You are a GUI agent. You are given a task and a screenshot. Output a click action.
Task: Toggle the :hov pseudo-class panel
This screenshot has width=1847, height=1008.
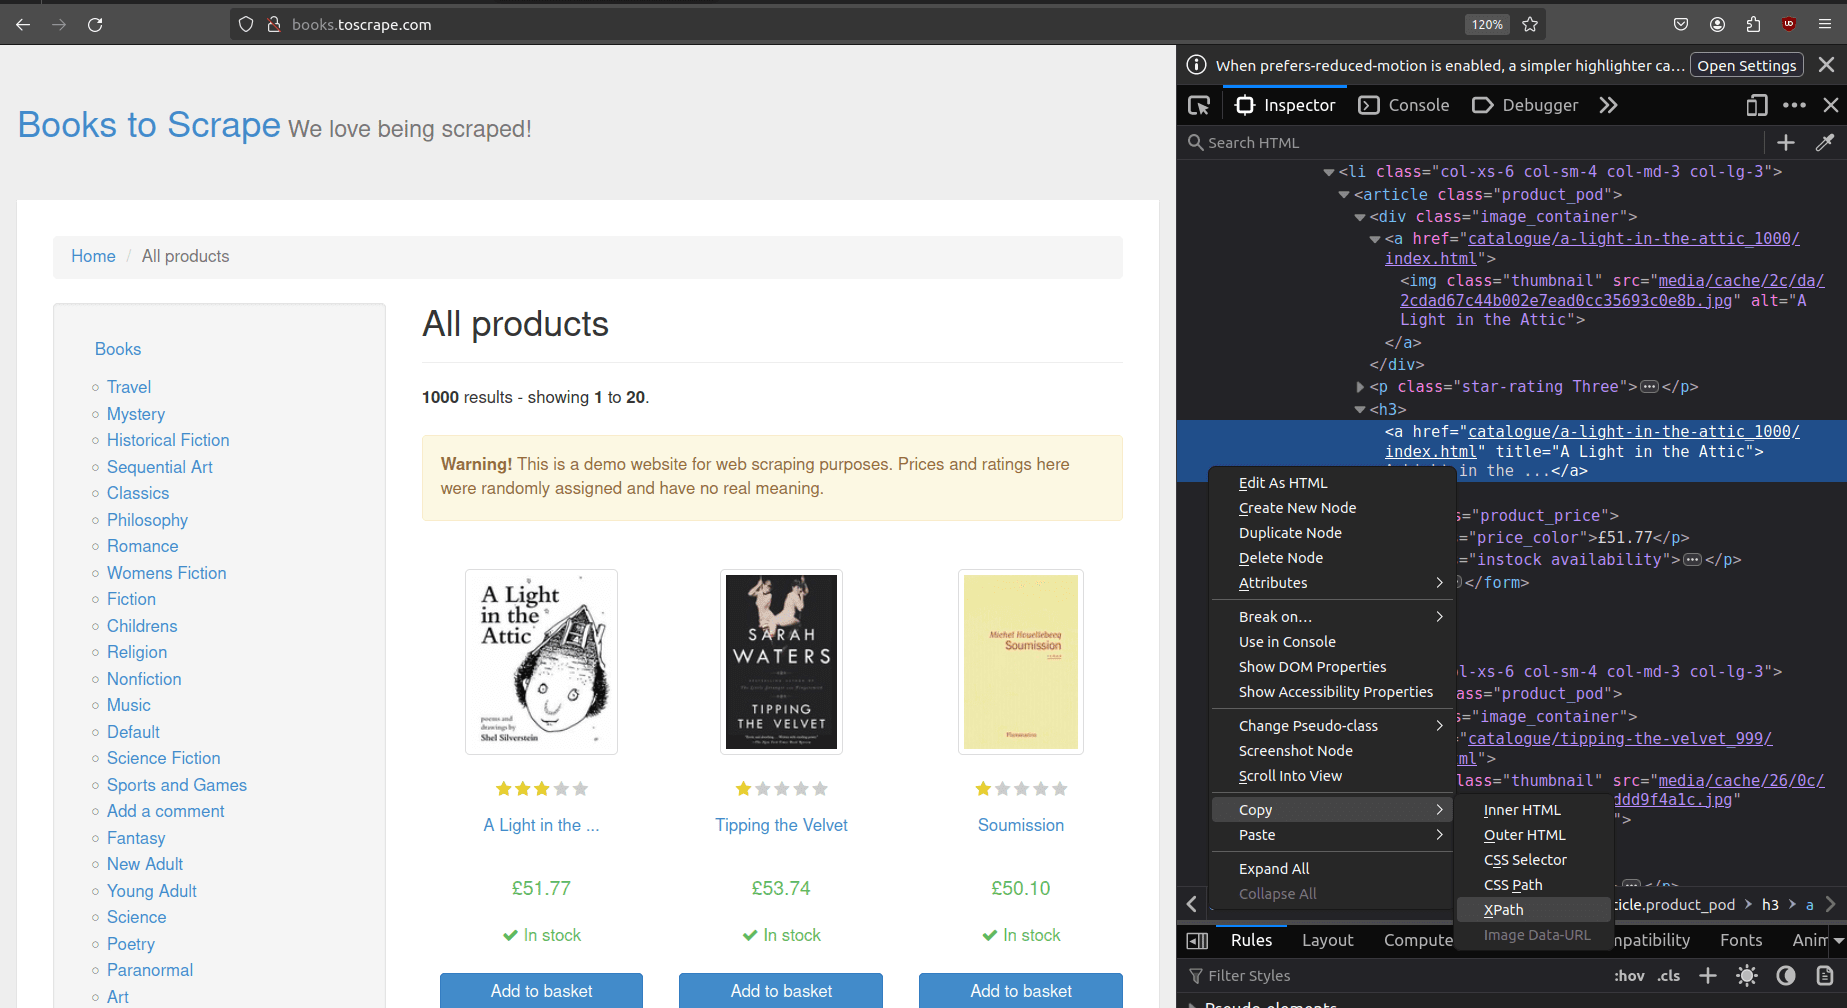pos(1629,975)
